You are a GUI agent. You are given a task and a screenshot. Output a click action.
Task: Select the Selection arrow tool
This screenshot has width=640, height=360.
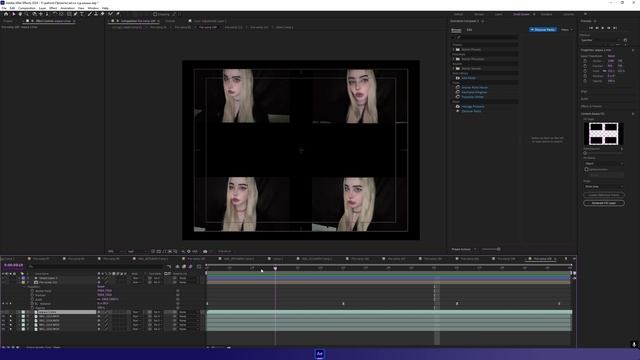tap(13, 14)
